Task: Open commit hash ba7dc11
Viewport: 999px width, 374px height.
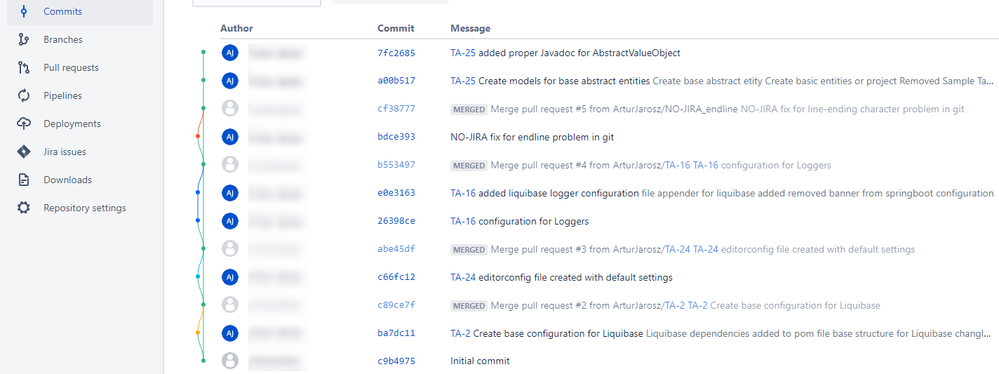Action: point(396,333)
